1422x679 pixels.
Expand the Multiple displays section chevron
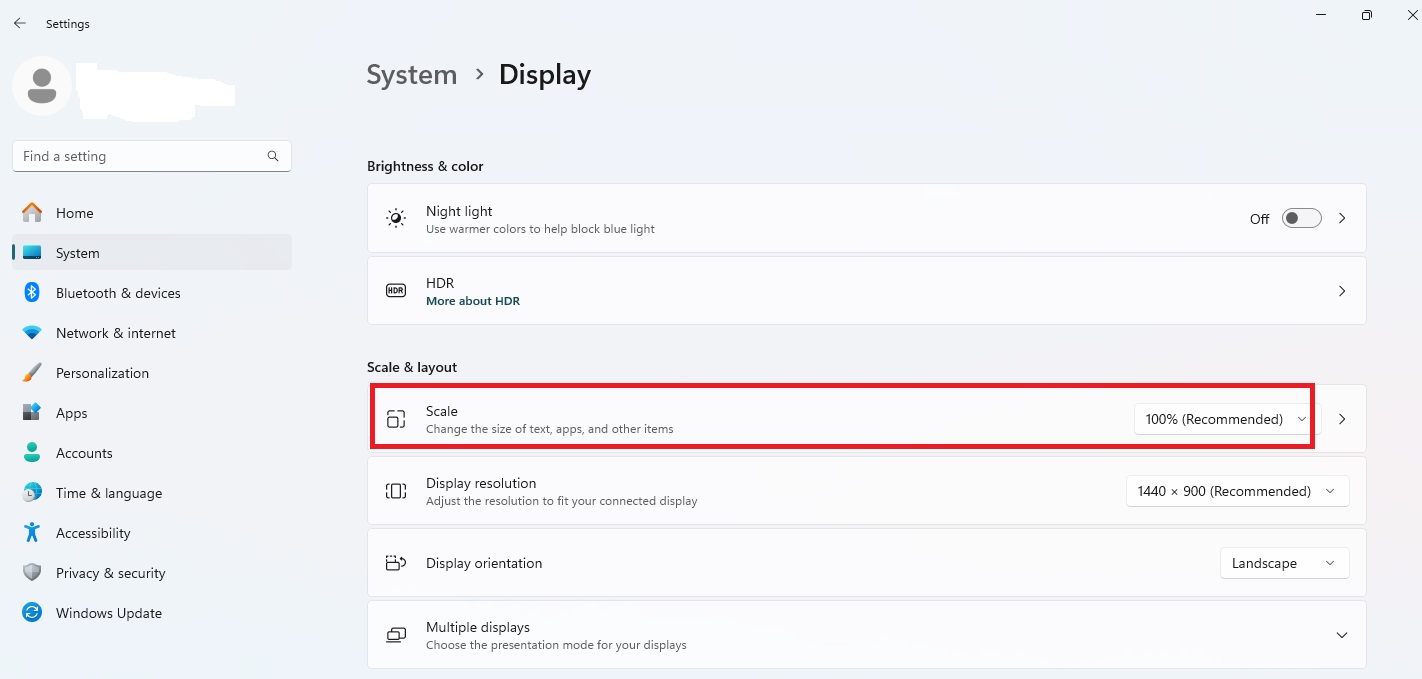click(x=1342, y=635)
